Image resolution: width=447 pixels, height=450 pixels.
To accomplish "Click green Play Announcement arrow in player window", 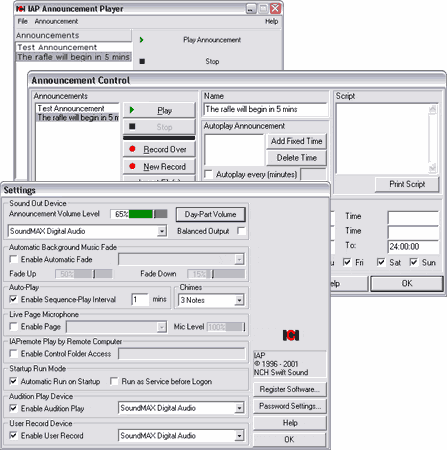I will point(141,40).
